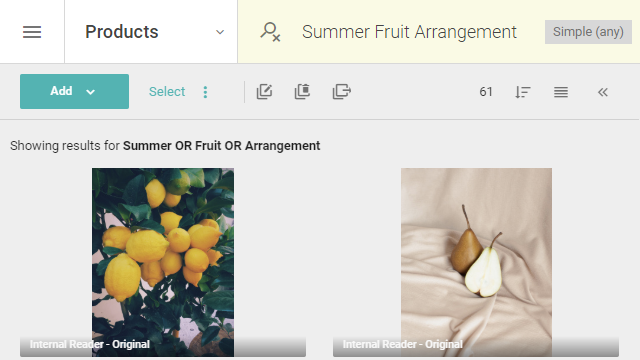The image size is (640, 360).
Task: Click the Select link
Action: (167, 91)
